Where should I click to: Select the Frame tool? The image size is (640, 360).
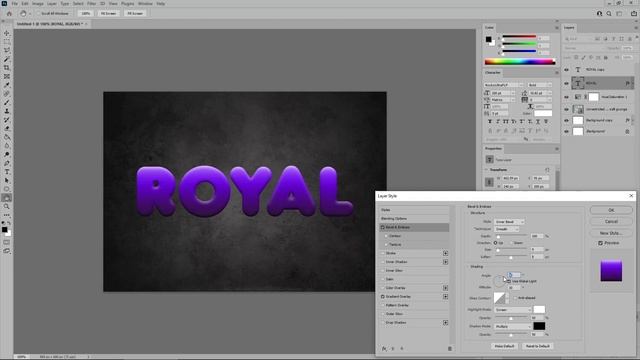(7, 76)
